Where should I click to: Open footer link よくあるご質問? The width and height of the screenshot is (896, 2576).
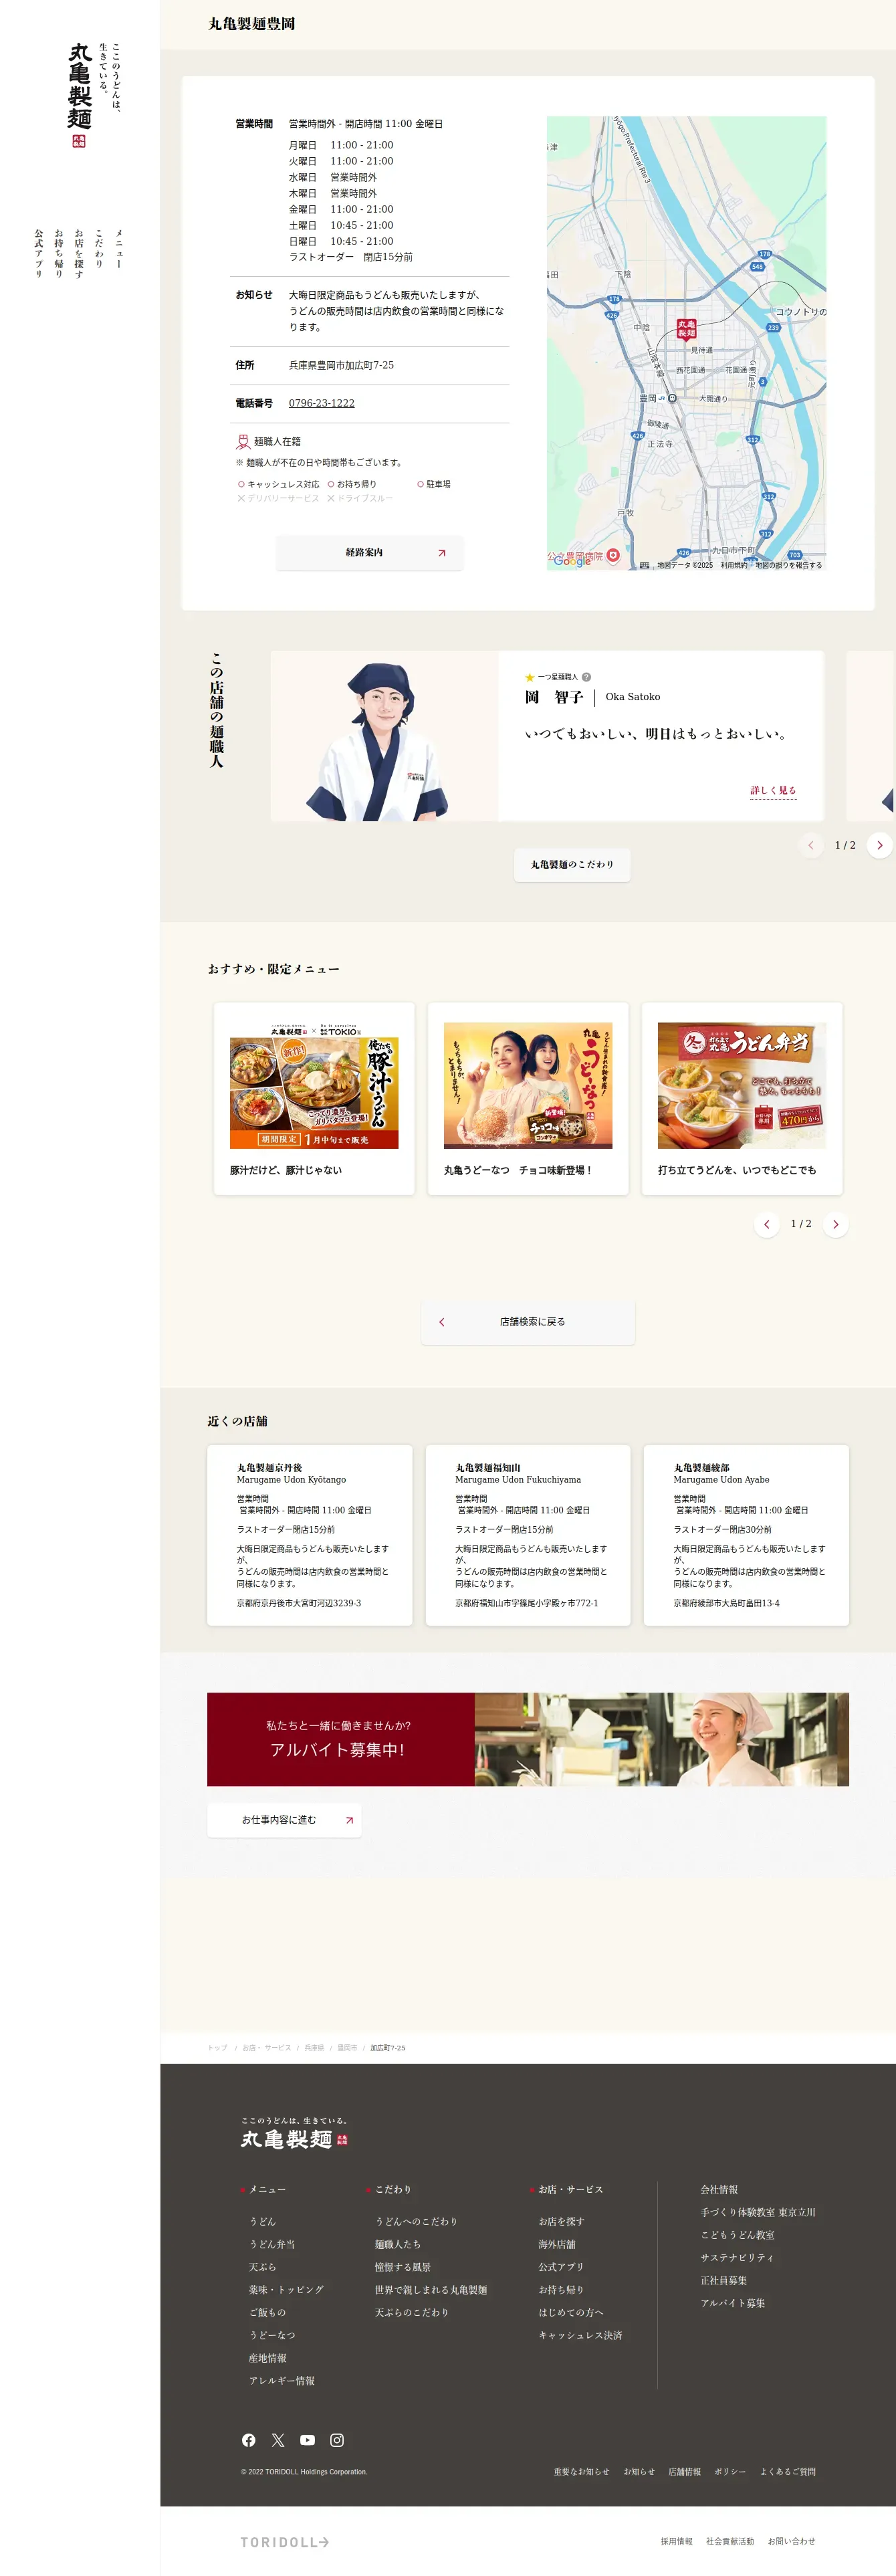click(788, 2471)
